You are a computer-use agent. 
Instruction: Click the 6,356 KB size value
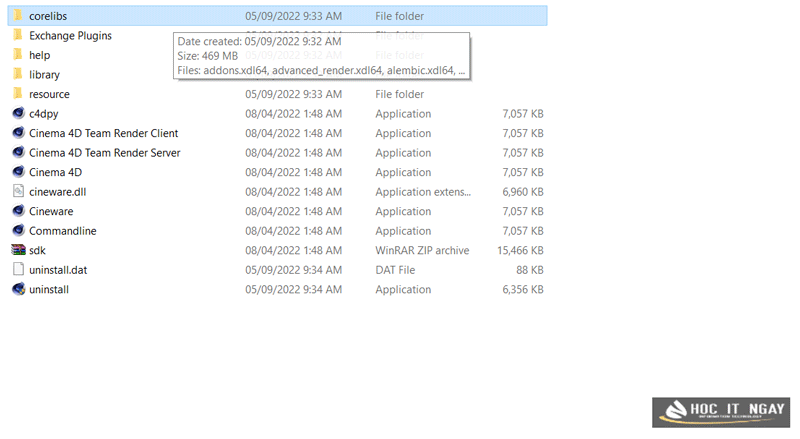pos(523,289)
